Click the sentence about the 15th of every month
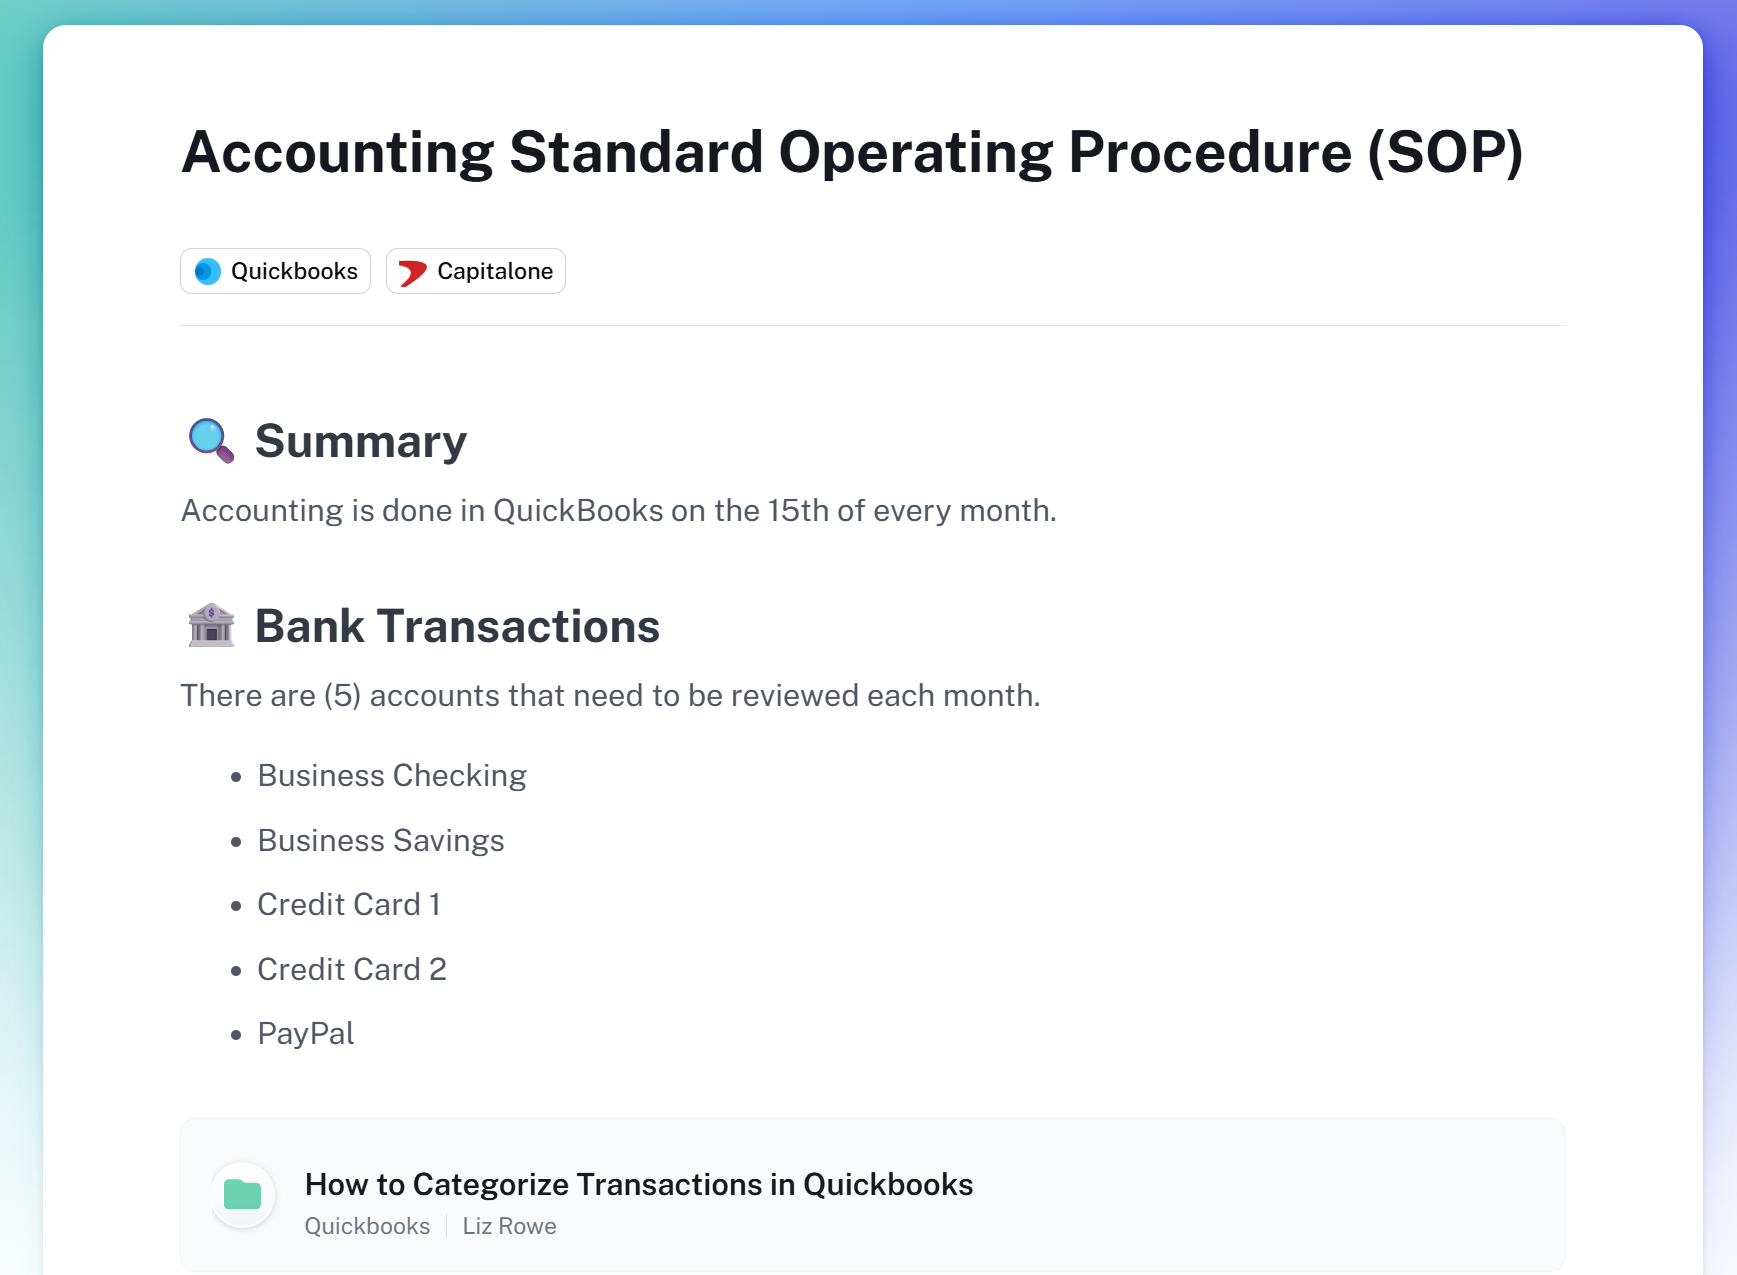Screen dimensions: 1737x1275 (618, 510)
